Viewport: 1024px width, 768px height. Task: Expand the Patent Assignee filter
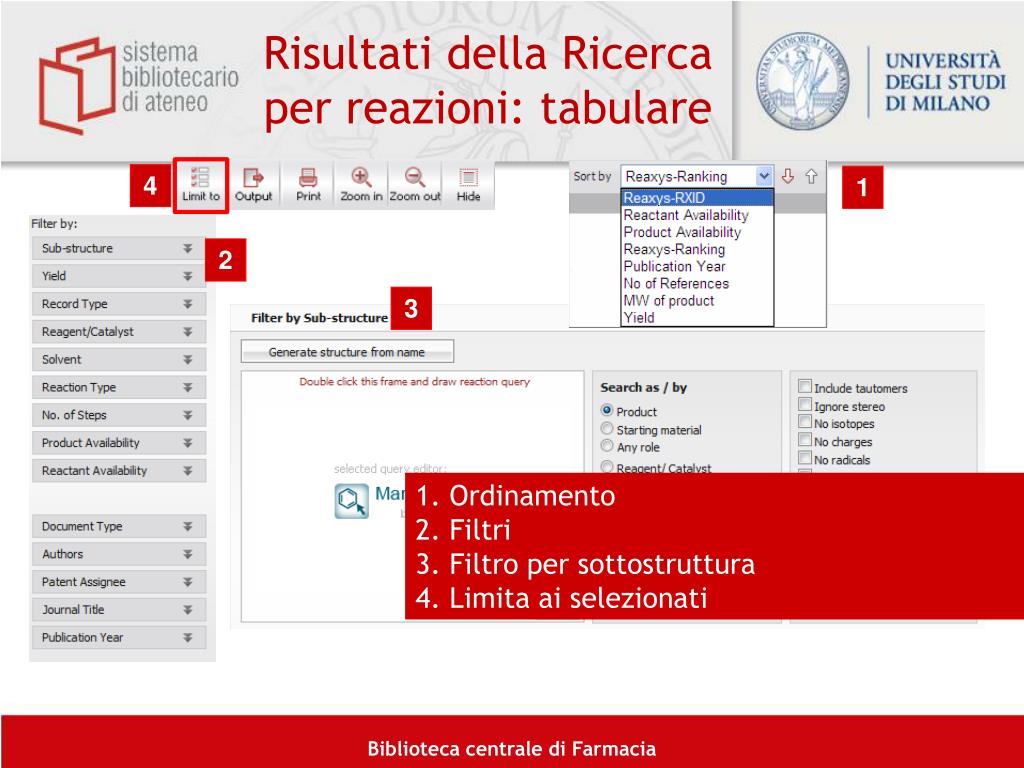click(x=119, y=582)
